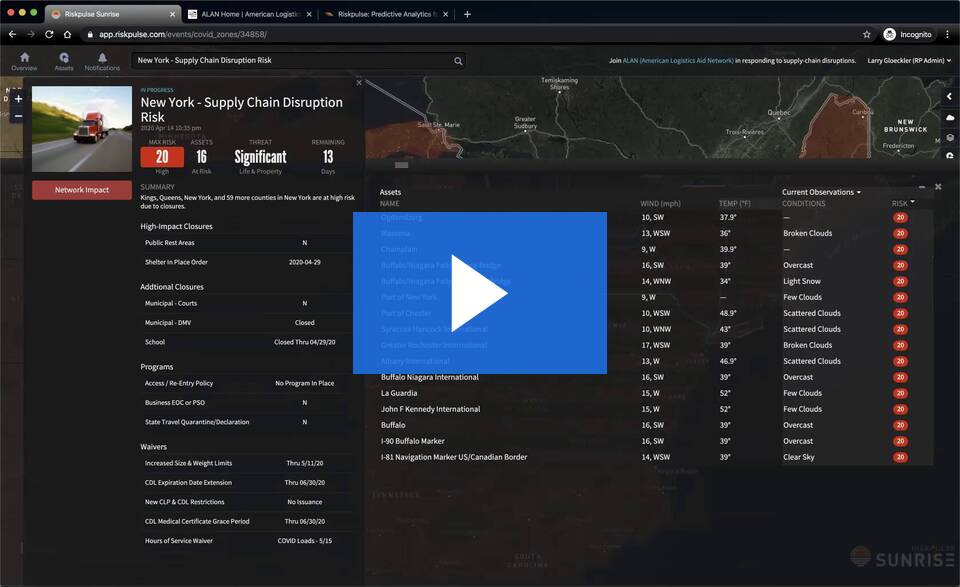Follow the ALAN (American Logistics Aid Network) link
960x587 pixels.
pos(678,61)
